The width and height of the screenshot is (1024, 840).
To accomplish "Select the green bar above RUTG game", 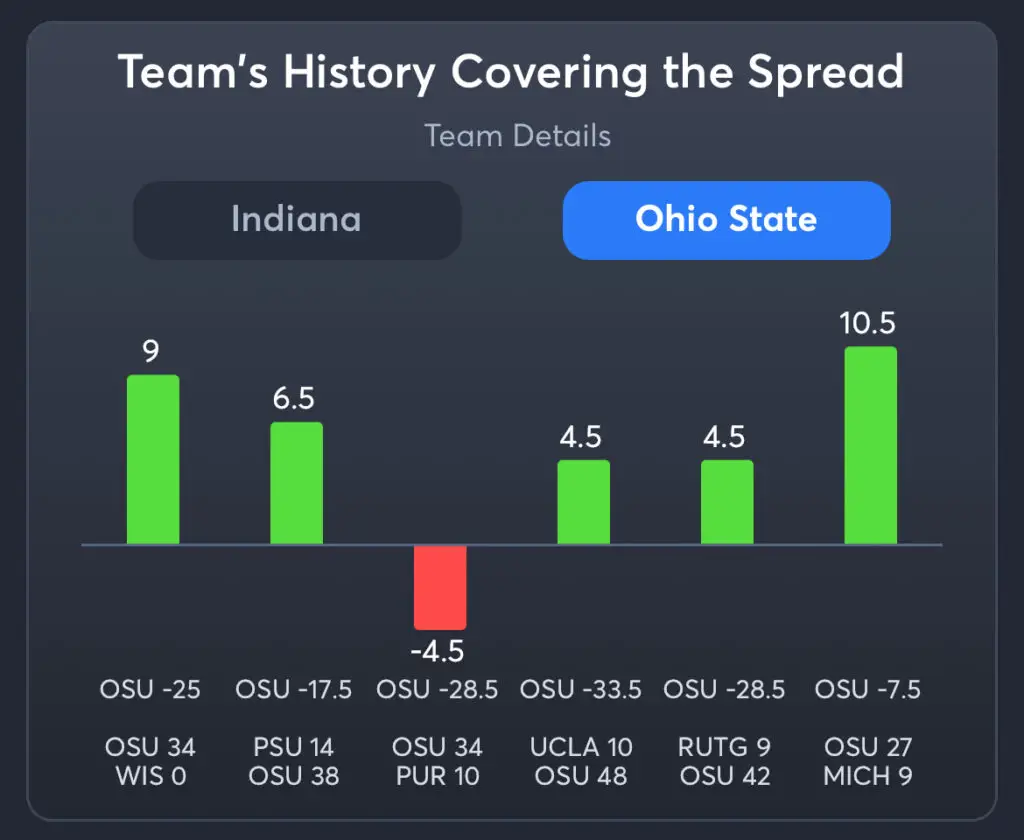I will click(x=727, y=502).
